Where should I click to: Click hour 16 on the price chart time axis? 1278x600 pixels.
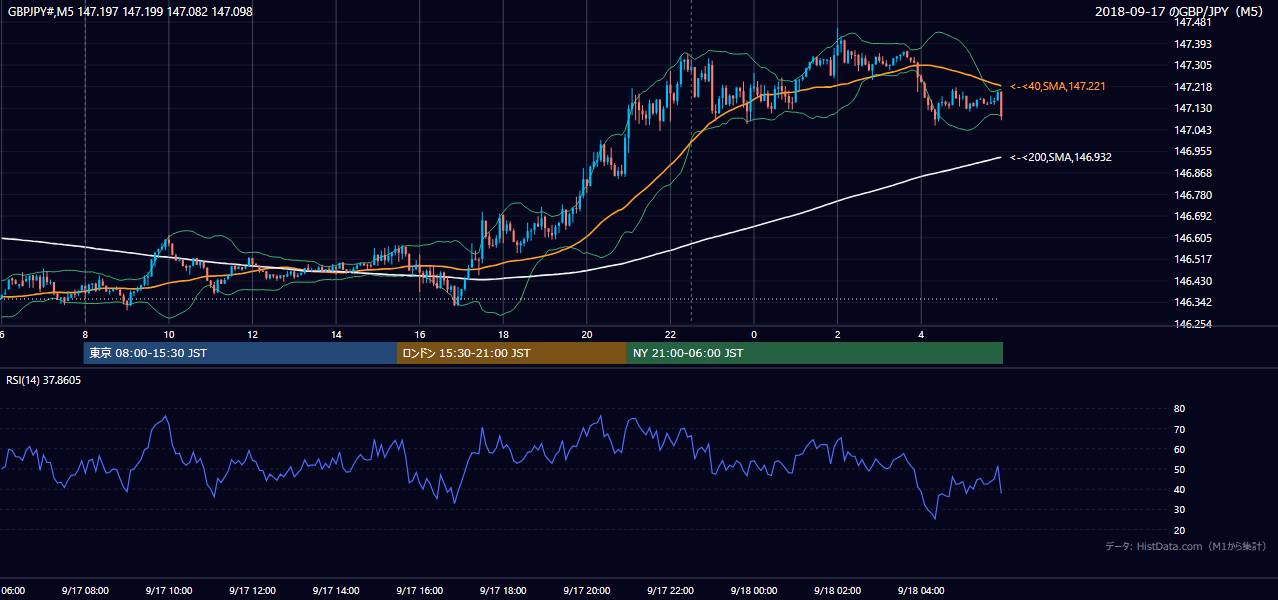tap(420, 334)
